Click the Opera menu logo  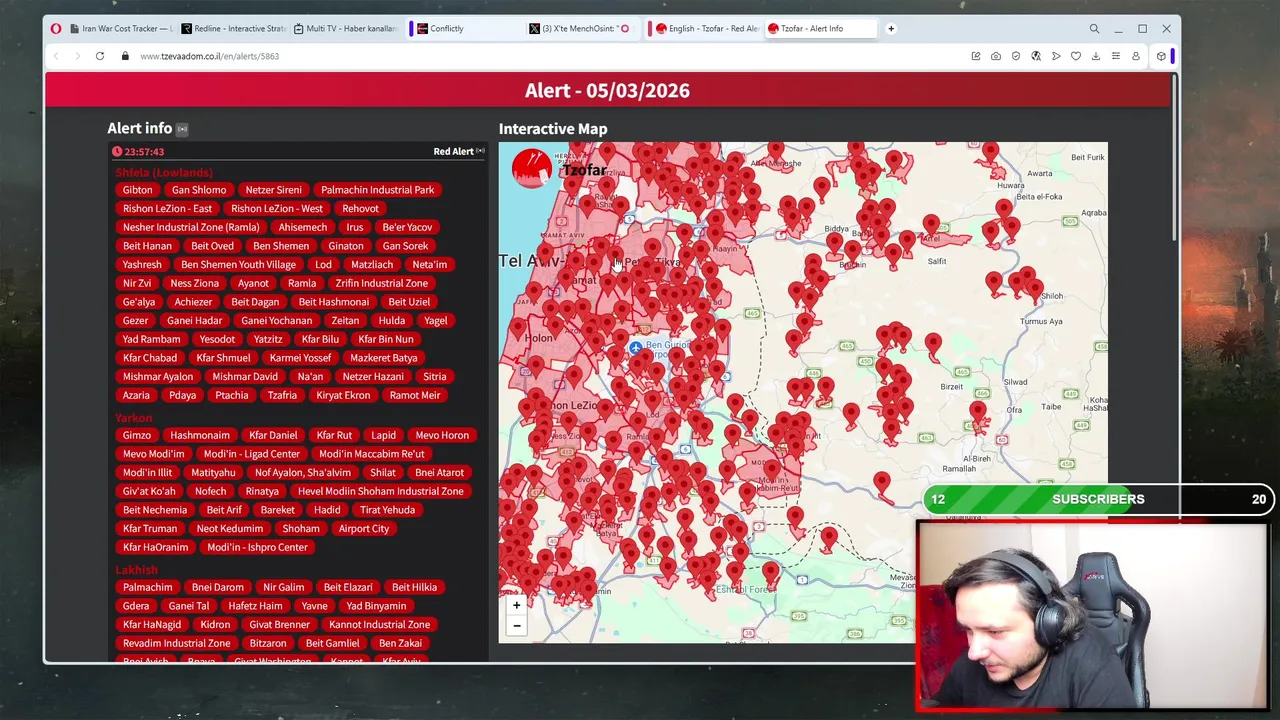tap(56, 29)
